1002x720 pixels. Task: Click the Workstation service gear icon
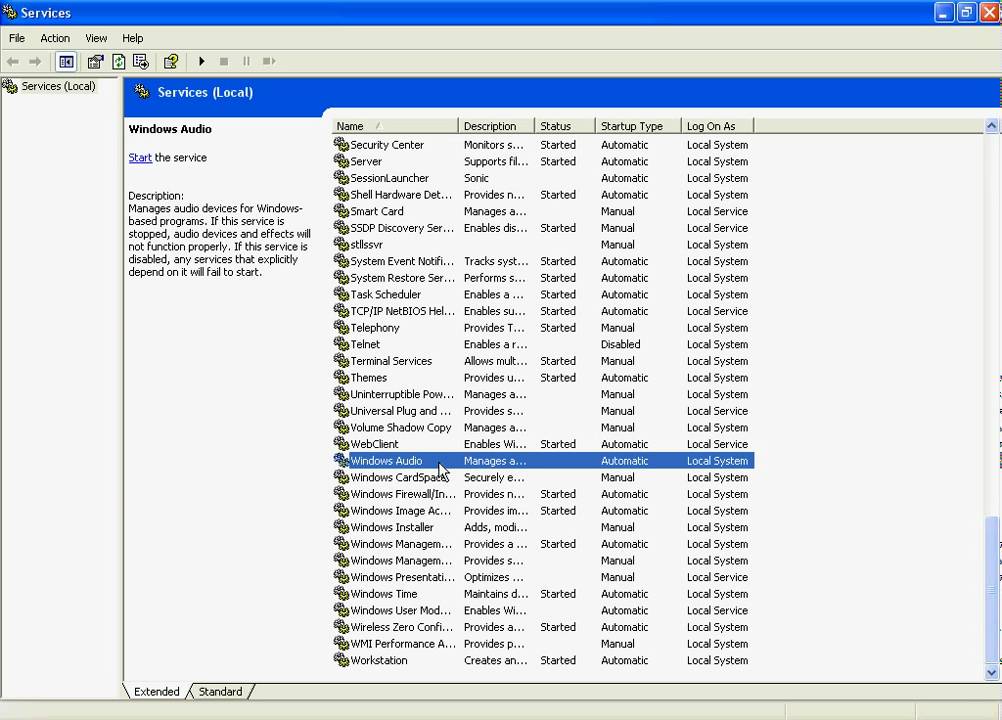pos(341,660)
